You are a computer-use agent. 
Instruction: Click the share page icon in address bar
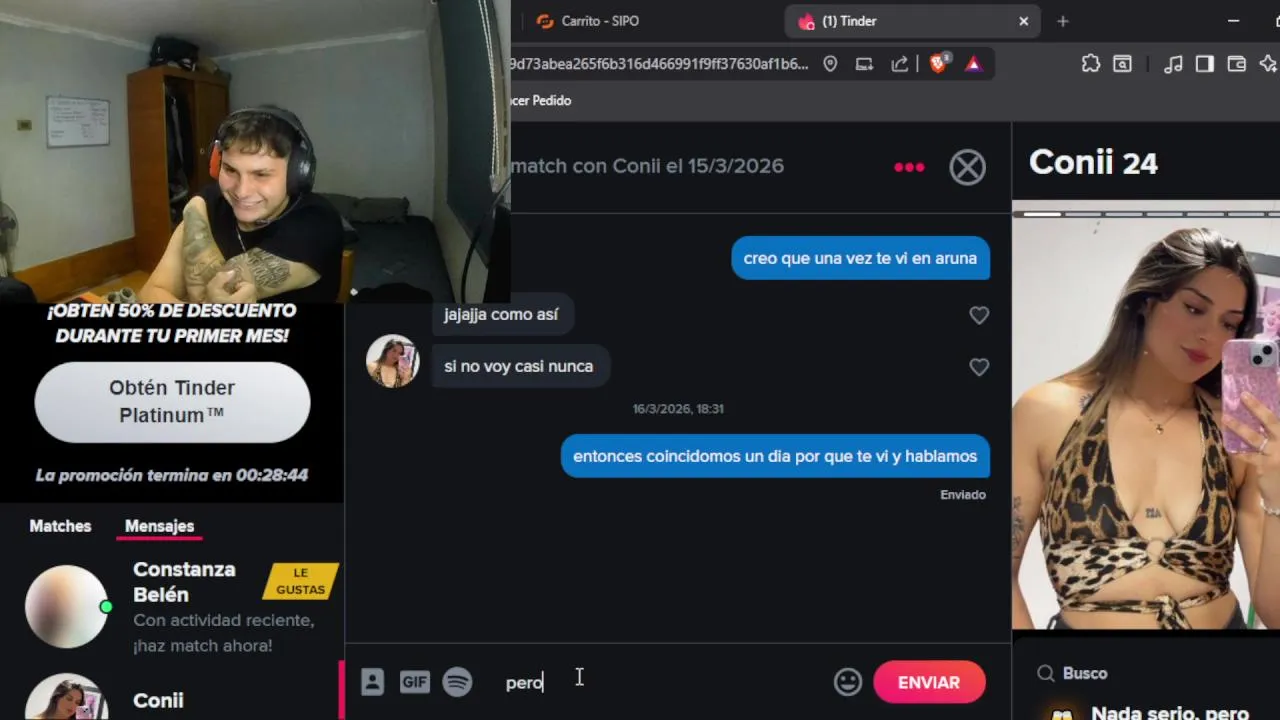pyautogui.click(x=900, y=63)
